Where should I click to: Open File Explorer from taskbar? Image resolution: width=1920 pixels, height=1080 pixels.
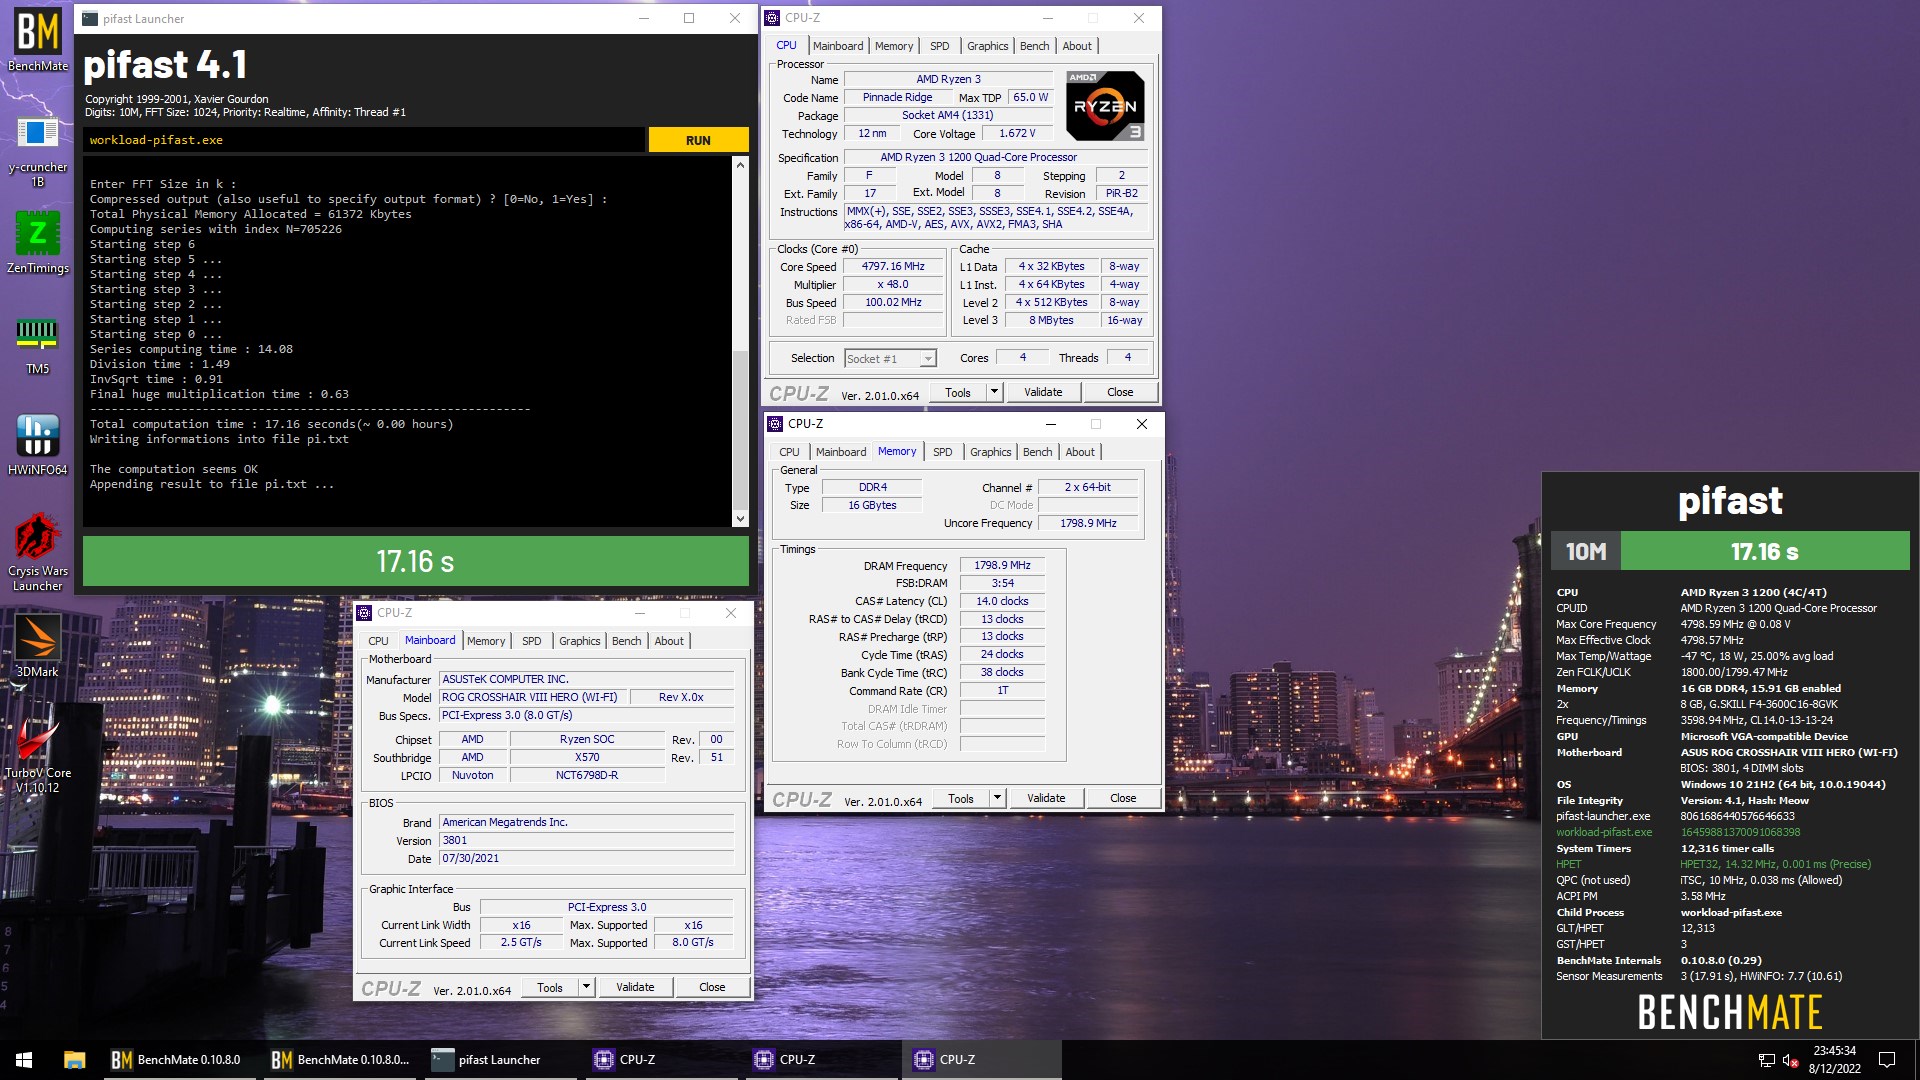[x=74, y=1060]
